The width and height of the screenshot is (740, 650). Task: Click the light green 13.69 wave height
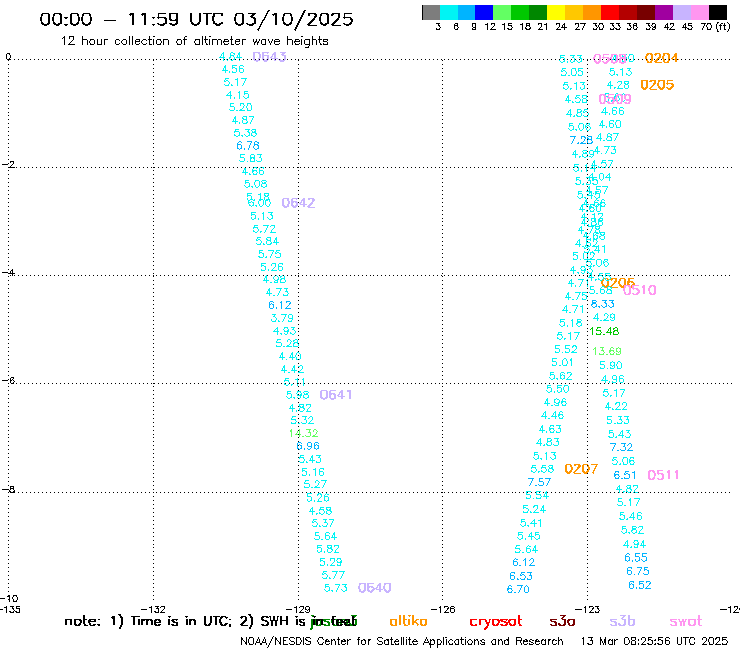click(x=607, y=351)
